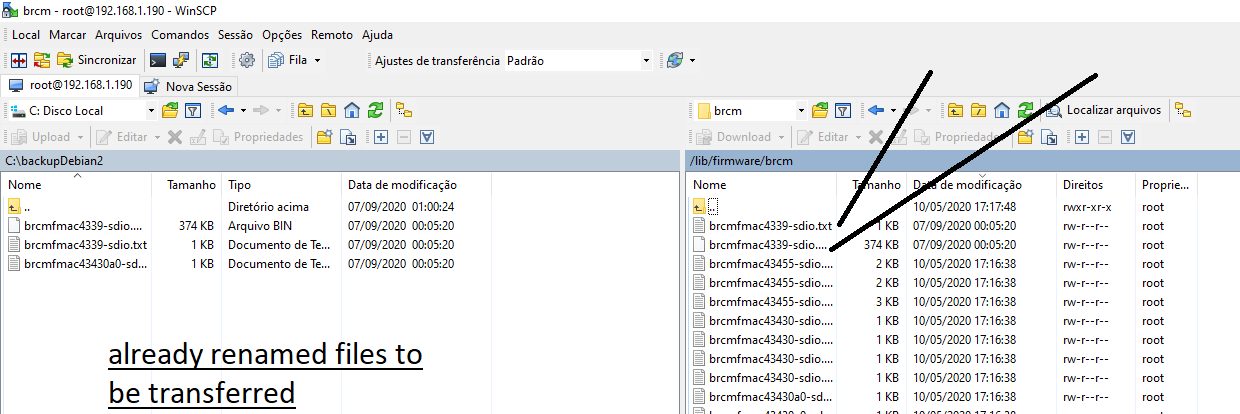The height and width of the screenshot is (414, 1240).
Task: Open the Ajuda menu
Action: (377, 34)
